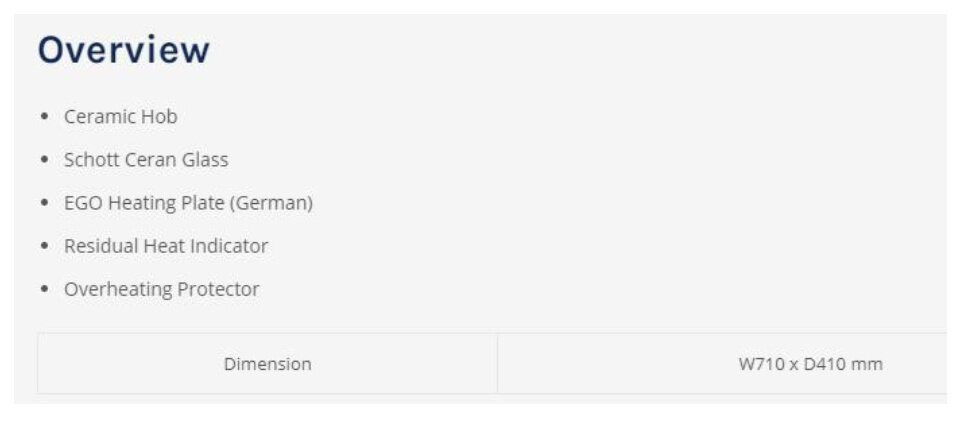This screenshot has height=448, width=960.
Task: Click the Overview heading
Action: coord(124,50)
